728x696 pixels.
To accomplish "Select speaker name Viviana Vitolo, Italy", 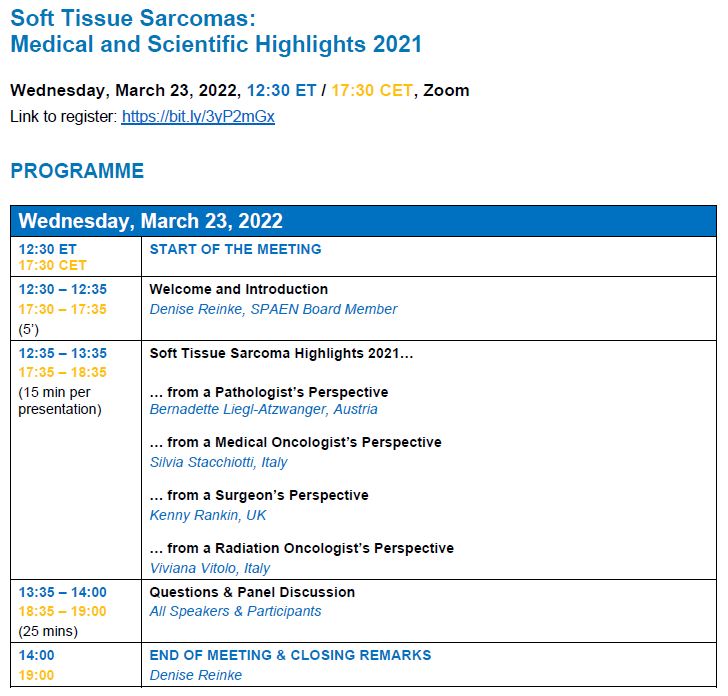I will click(210, 568).
